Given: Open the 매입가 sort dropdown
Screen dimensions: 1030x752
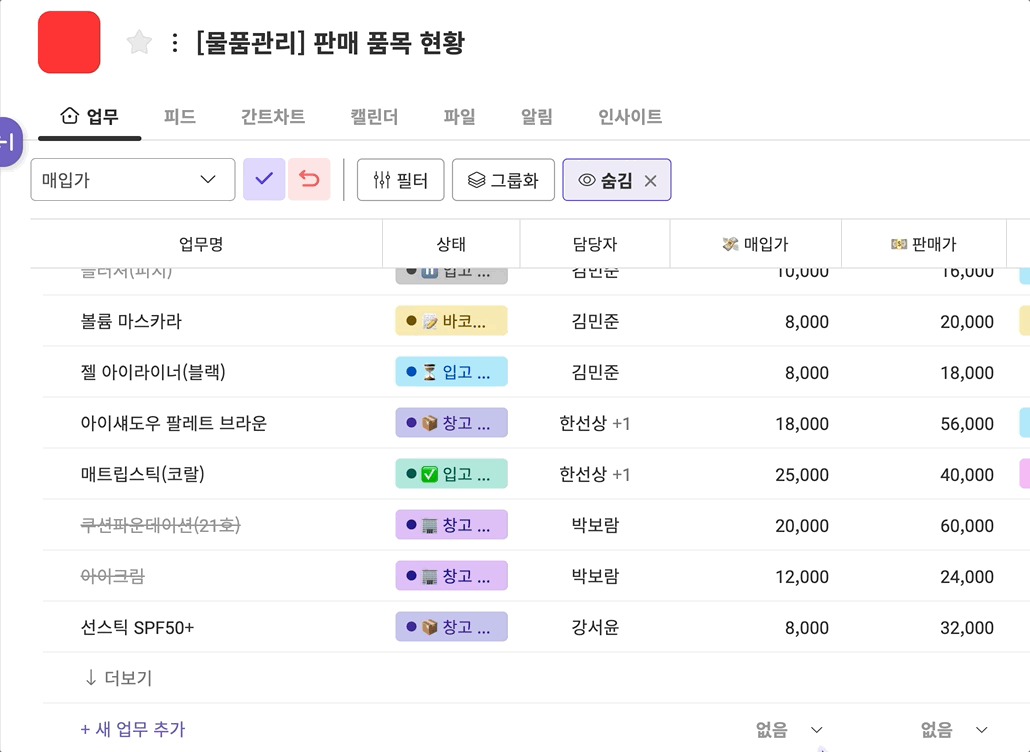Looking at the screenshot, I should point(133,180).
